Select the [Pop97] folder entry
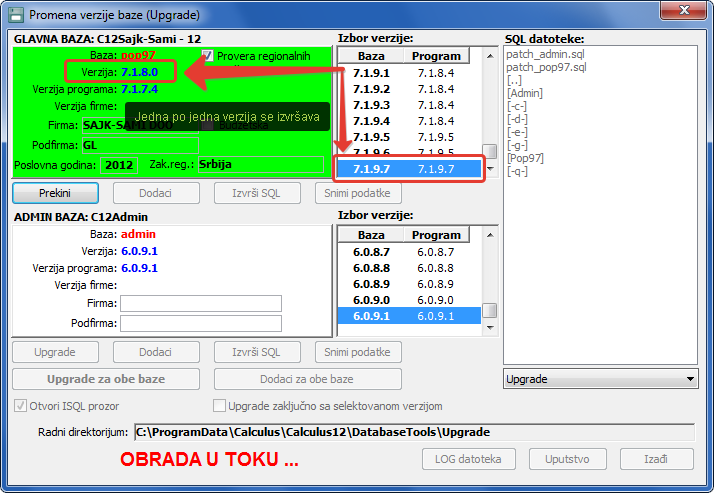The width and height of the screenshot is (714, 493). pyautogui.click(x=526, y=157)
